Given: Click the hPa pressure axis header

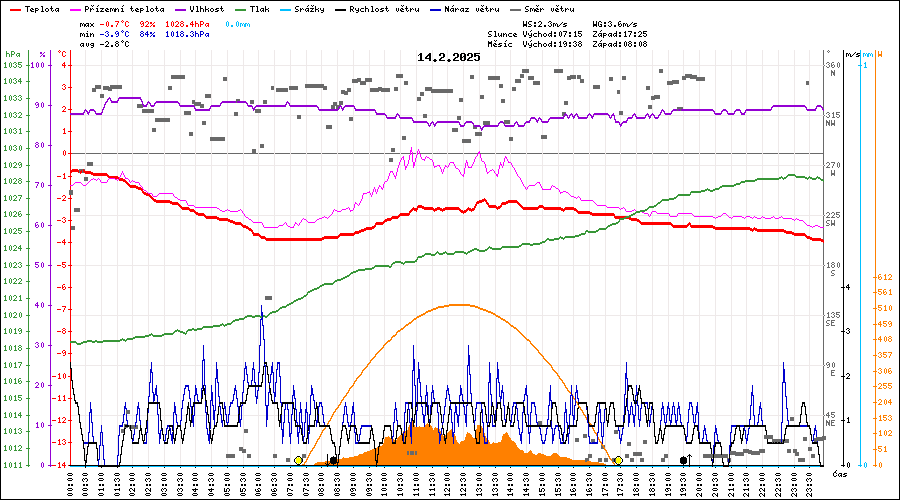Looking at the screenshot, I should (x=12, y=54).
